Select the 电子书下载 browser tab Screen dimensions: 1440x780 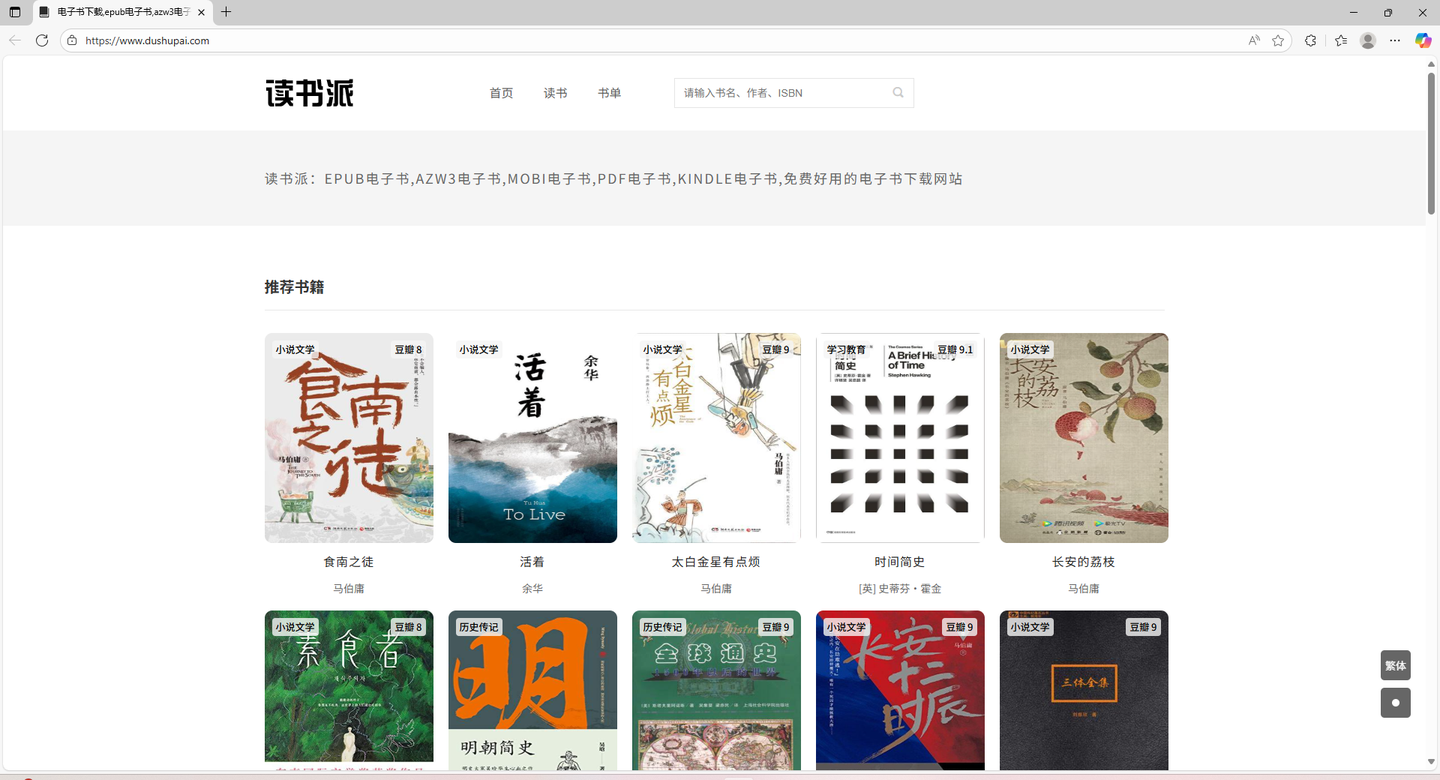click(122, 12)
